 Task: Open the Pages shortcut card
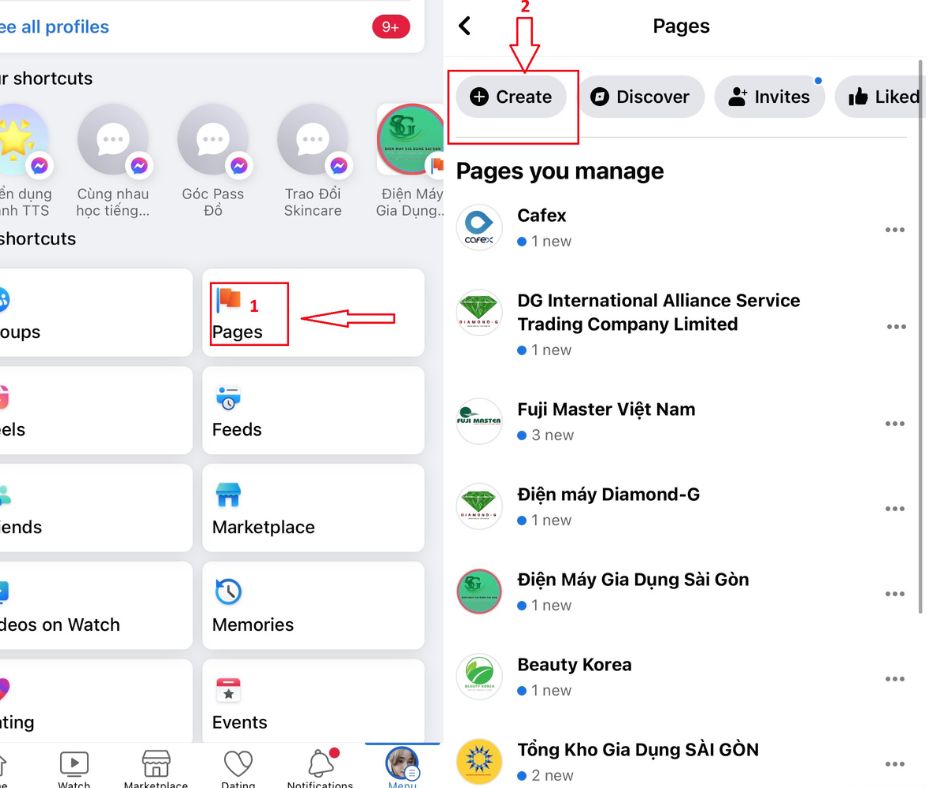pyautogui.click(x=313, y=313)
